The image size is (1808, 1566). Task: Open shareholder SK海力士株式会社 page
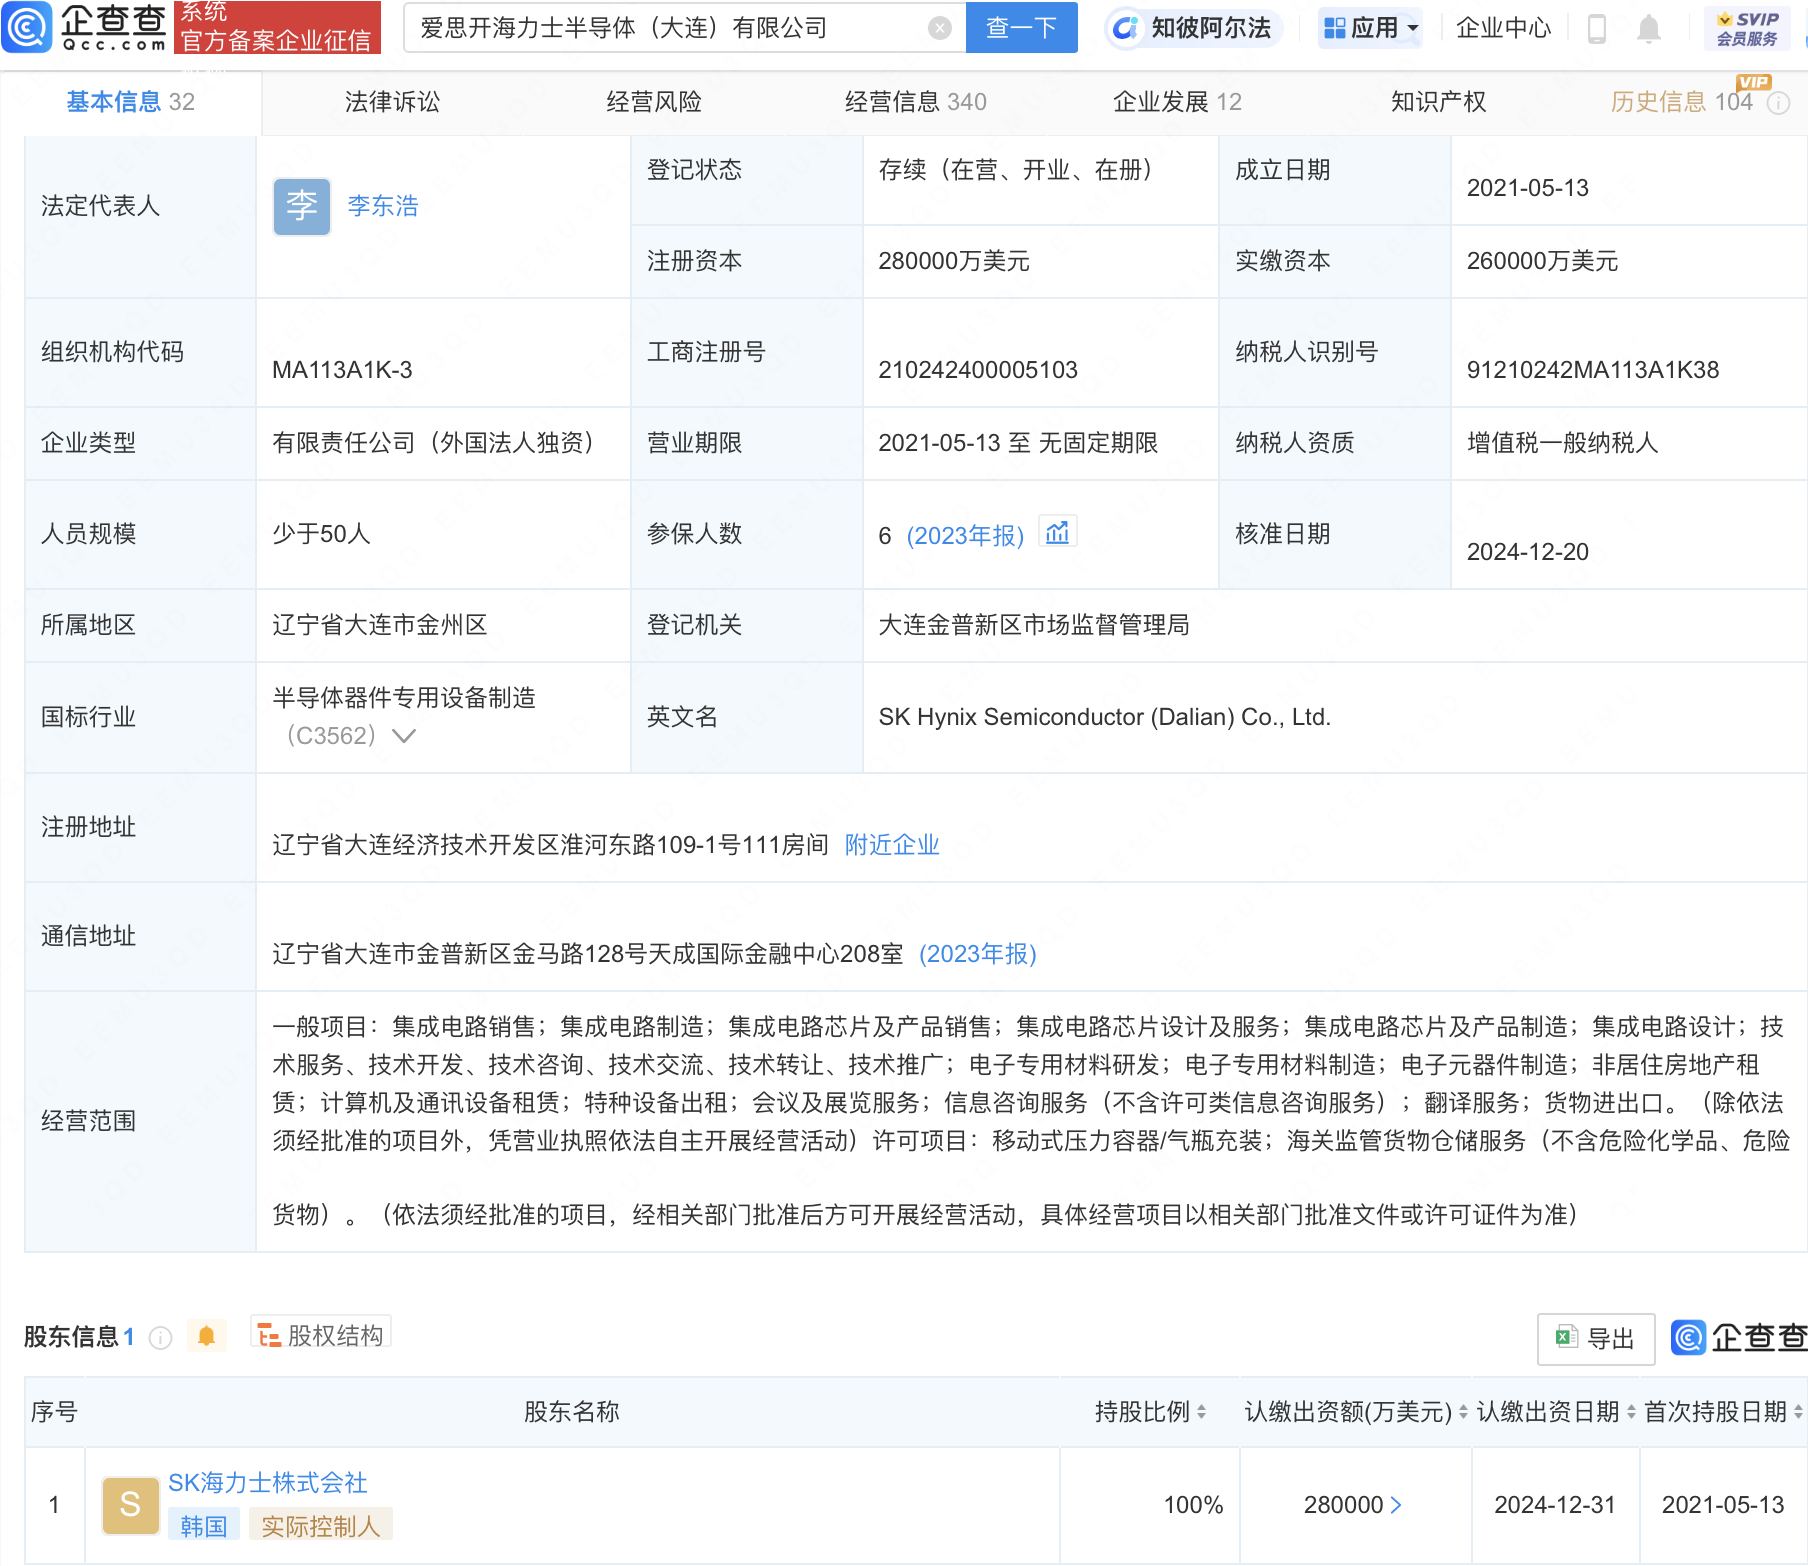click(267, 1483)
